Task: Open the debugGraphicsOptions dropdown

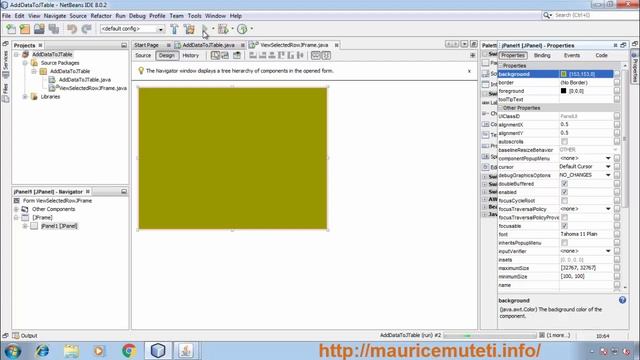Action: coord(608,175)
